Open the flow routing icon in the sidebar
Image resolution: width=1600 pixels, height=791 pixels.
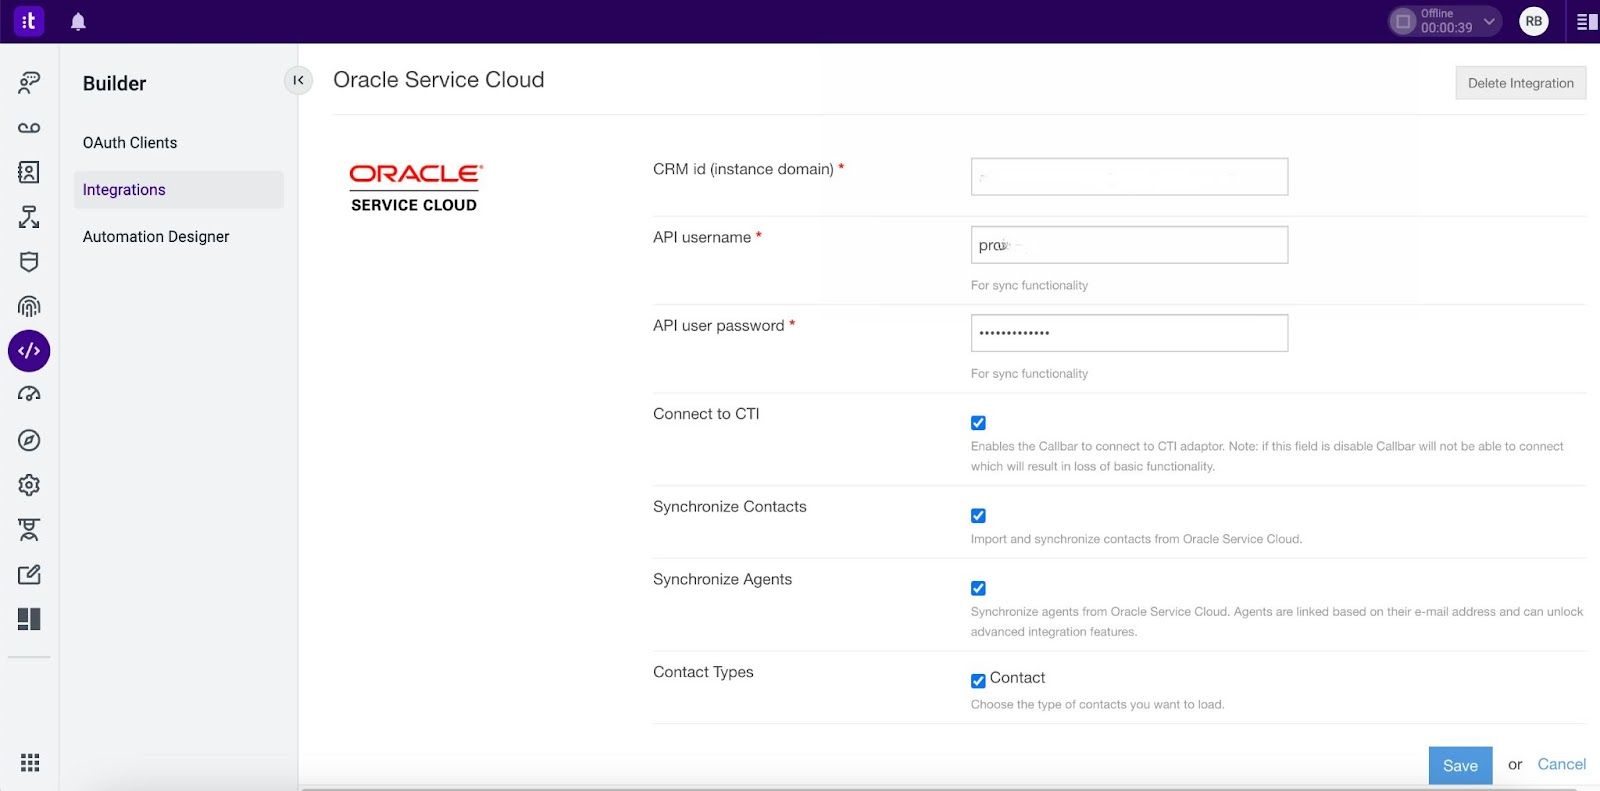(x=29, y=217)
